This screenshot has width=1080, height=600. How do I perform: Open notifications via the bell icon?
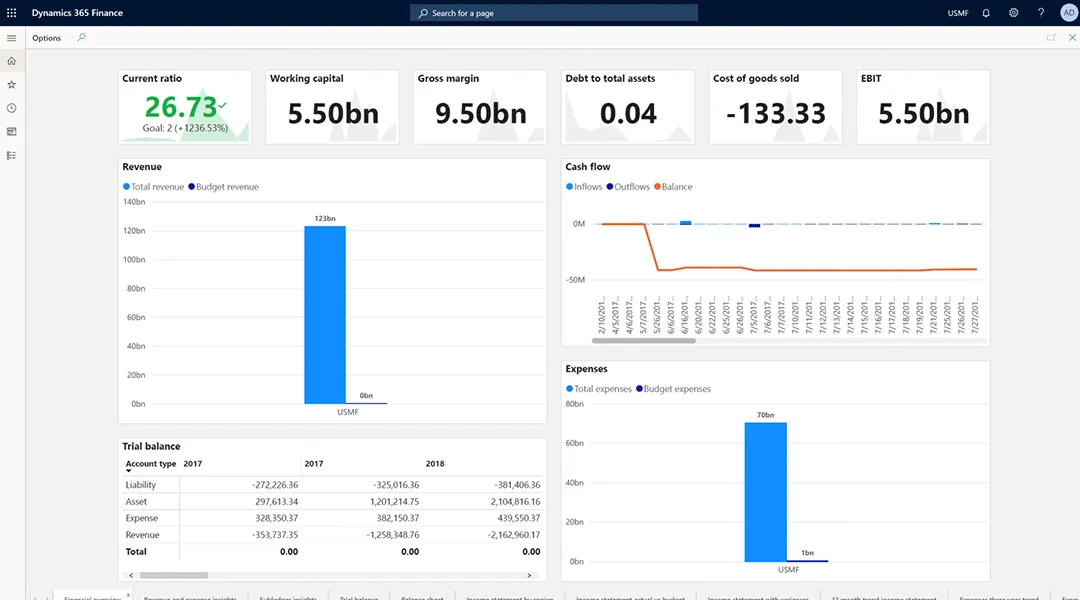pos(987,13)
